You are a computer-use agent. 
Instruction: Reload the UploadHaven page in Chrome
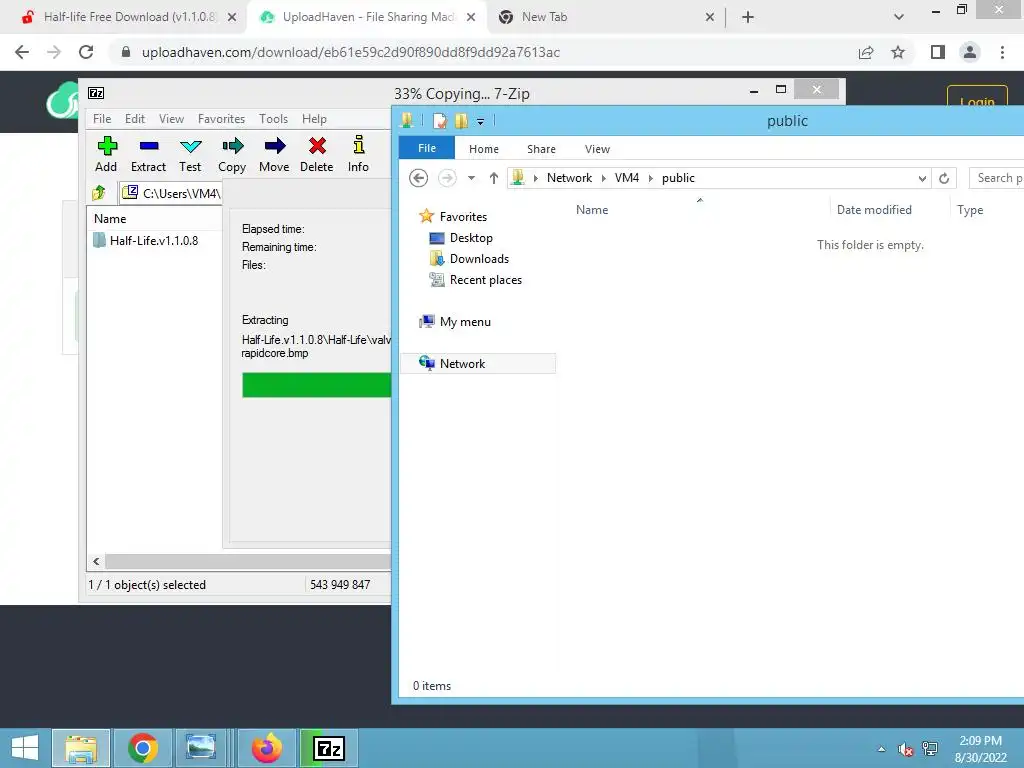coord(86,52)
